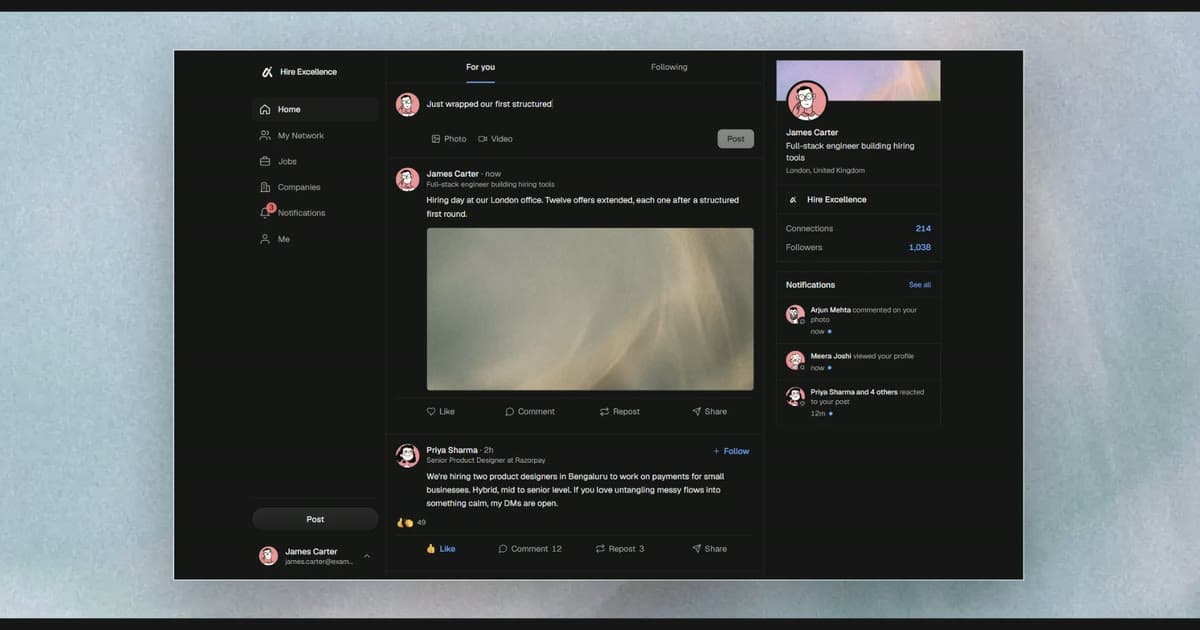Screen dimensions: 1200x630
Task: Repost James Carter's post
Action: tap(620, 411)
